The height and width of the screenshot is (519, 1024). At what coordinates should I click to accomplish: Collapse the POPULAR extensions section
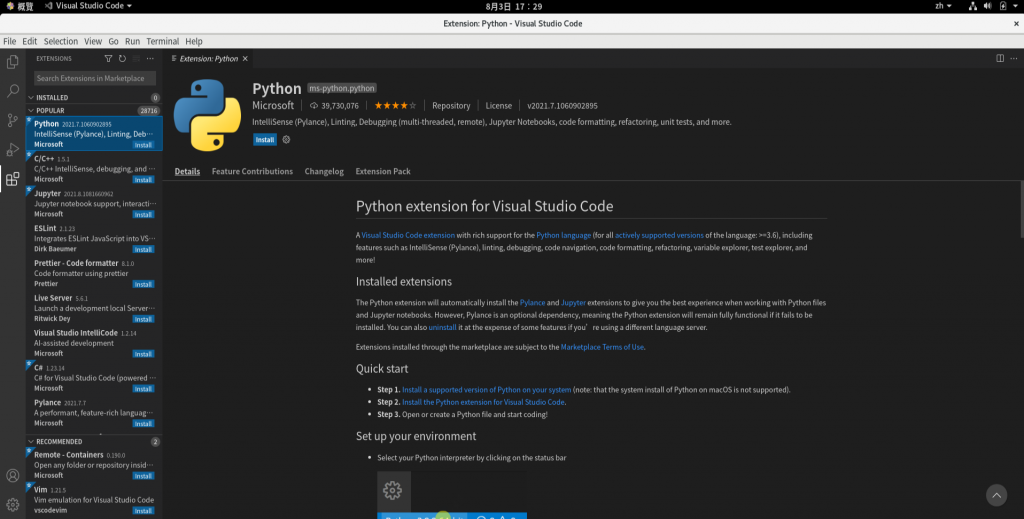(x=50, y=111)
